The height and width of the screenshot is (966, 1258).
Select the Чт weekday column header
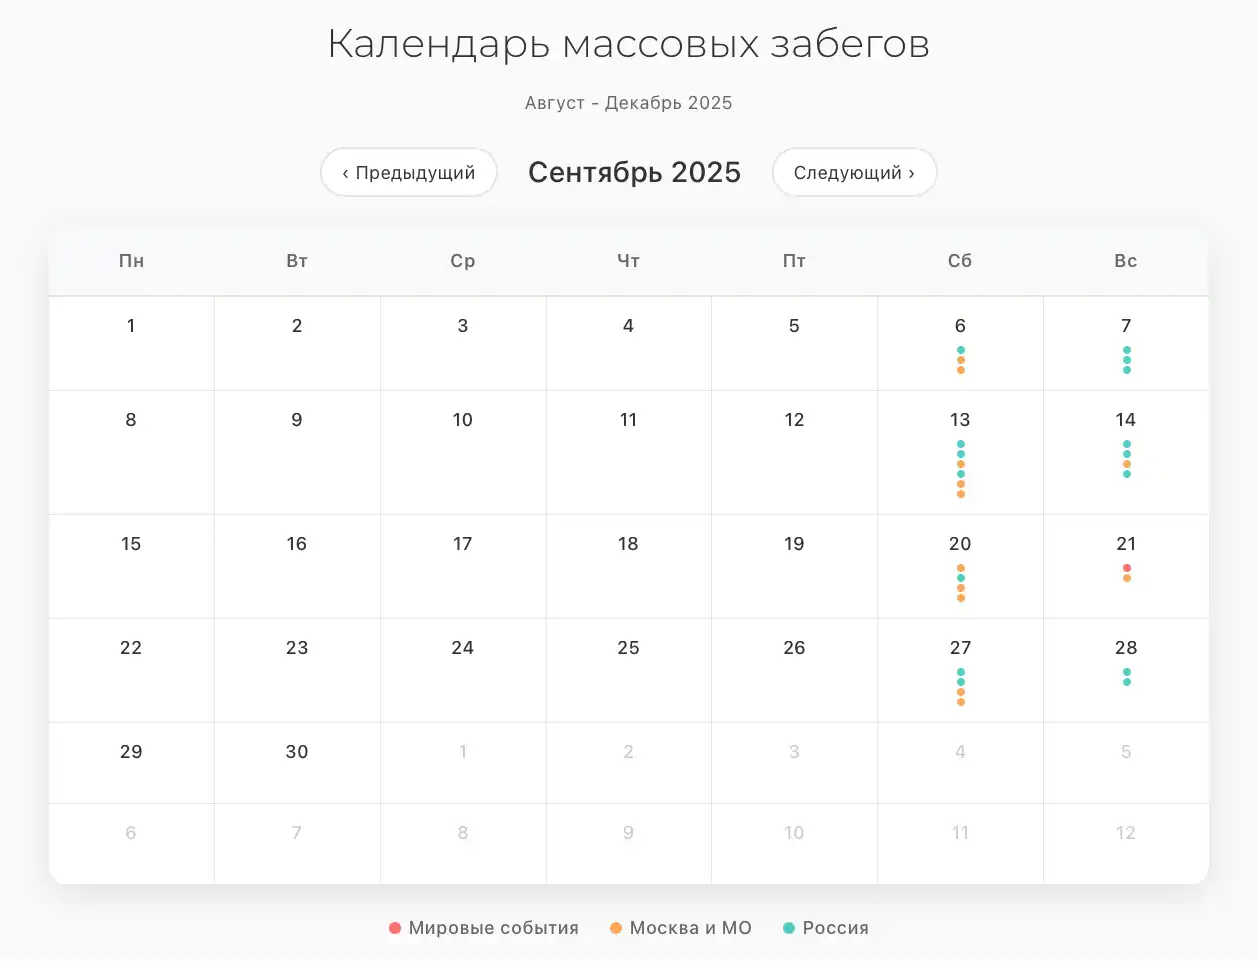[628, 261]
